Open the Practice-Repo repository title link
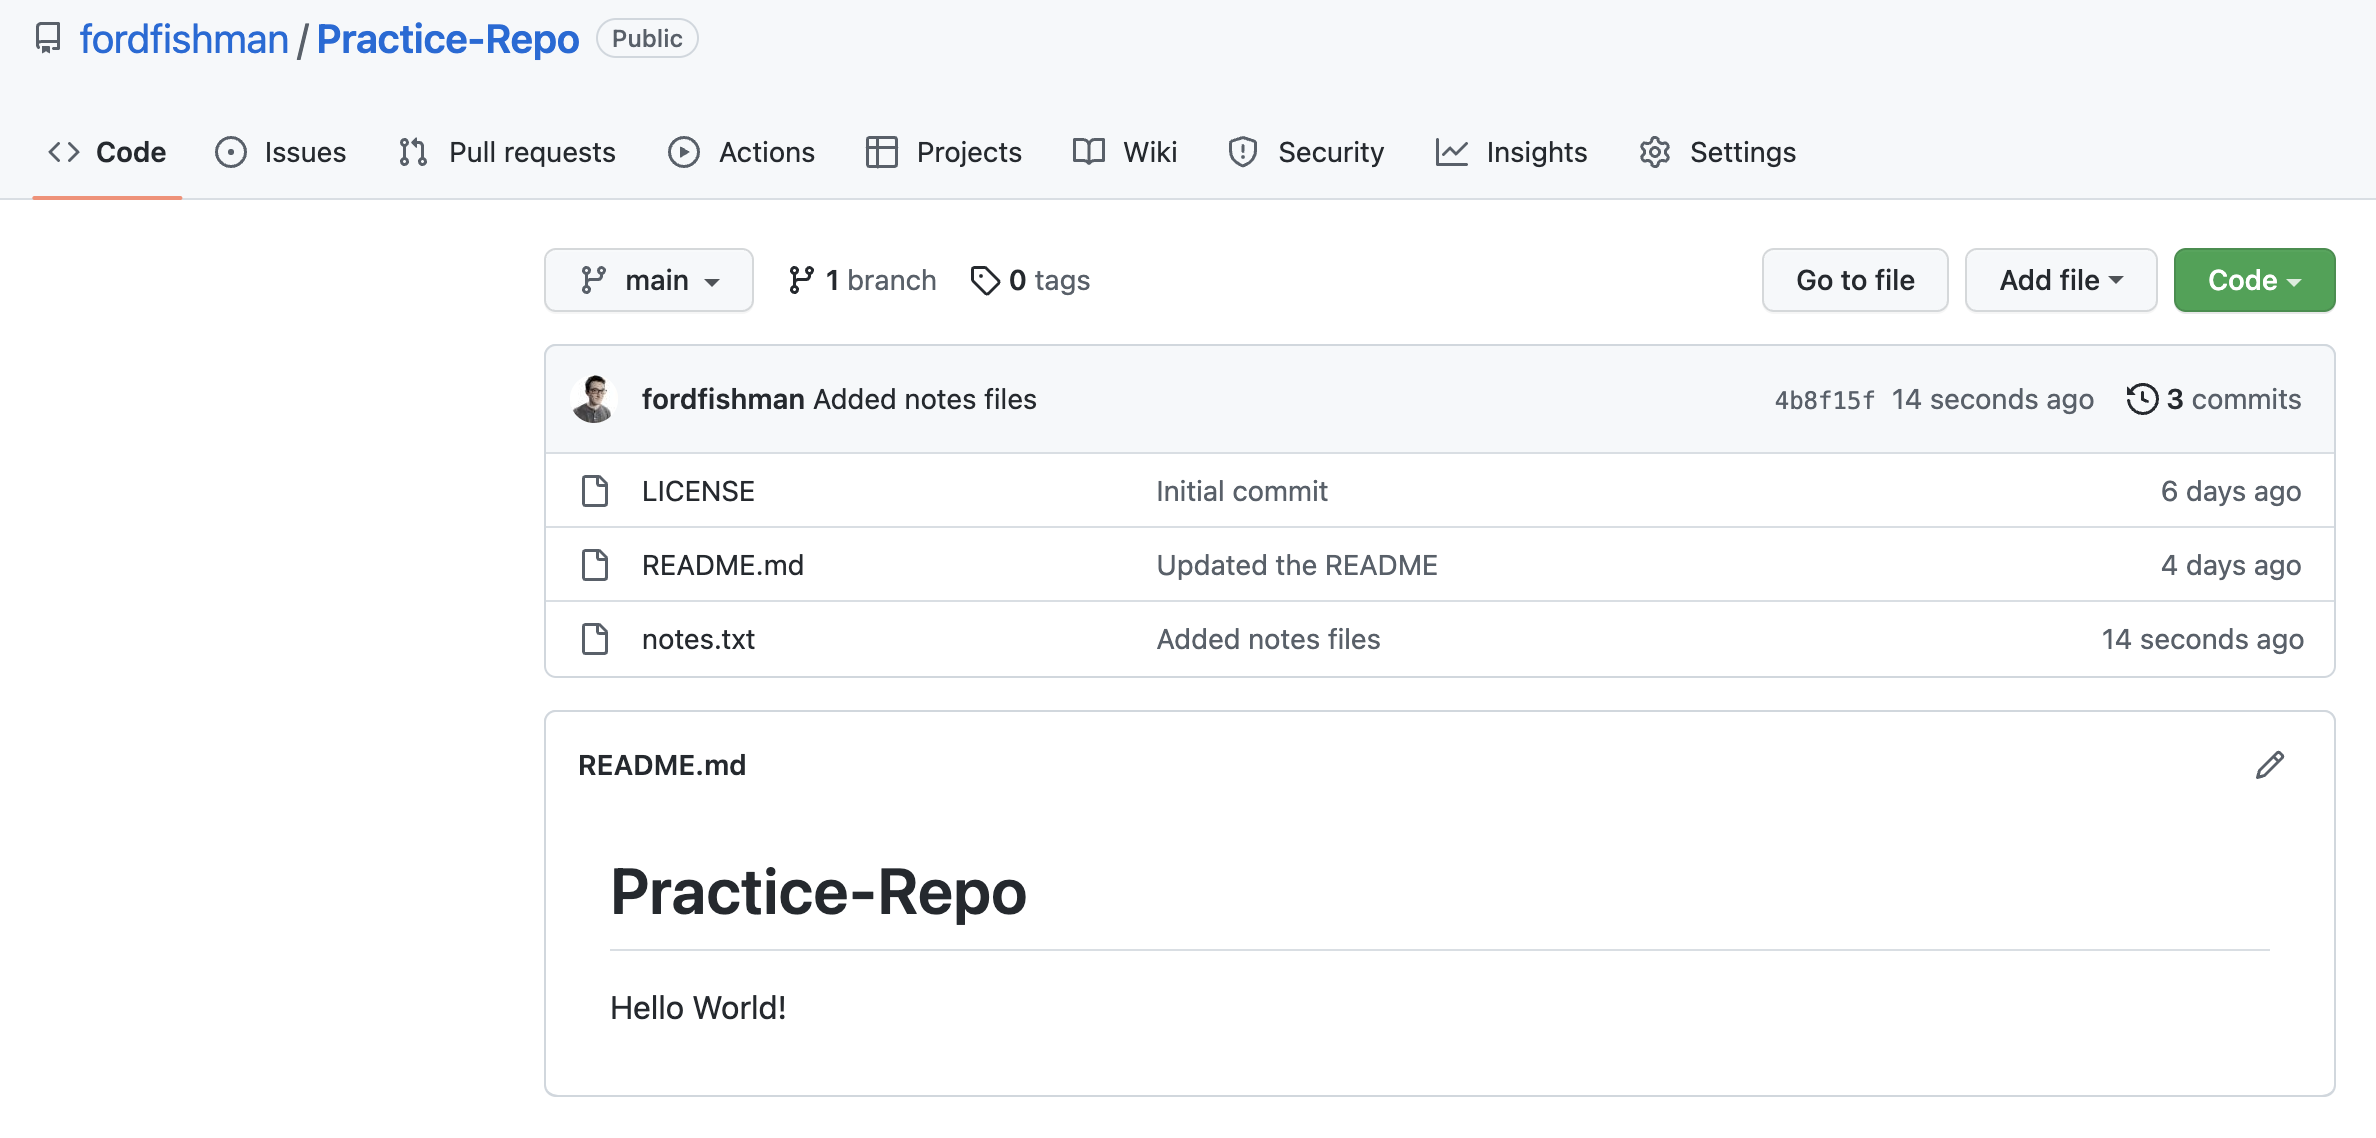2376x1138 pixels. click(448, 39)
